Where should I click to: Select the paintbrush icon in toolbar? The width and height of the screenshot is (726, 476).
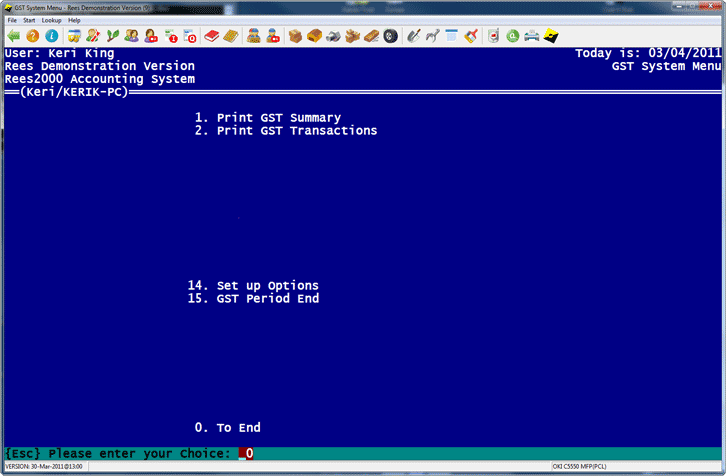471,36
